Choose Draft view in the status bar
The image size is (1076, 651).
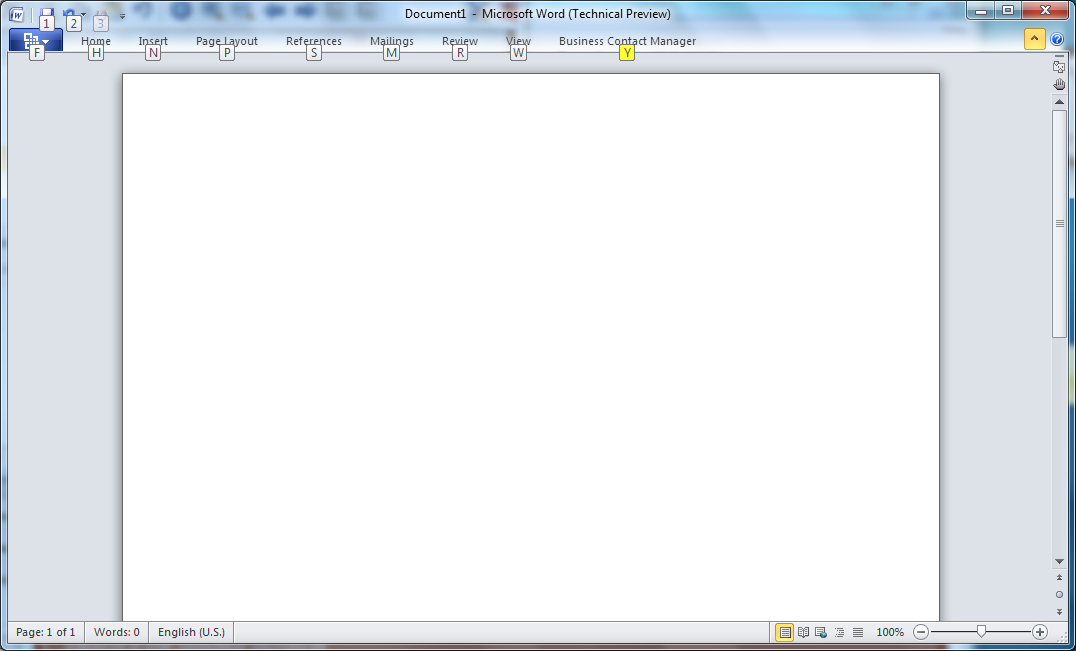[x=858, y=632]
